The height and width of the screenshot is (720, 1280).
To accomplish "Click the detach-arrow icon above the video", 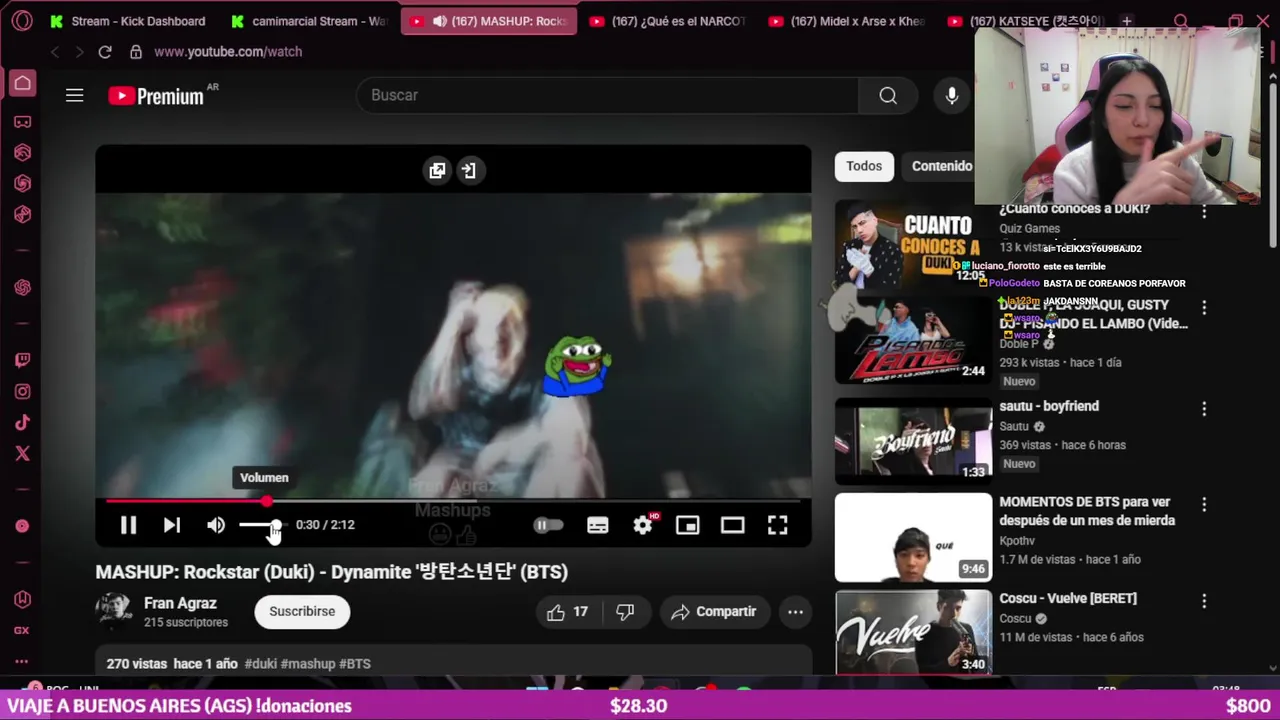I will [468, 170].
